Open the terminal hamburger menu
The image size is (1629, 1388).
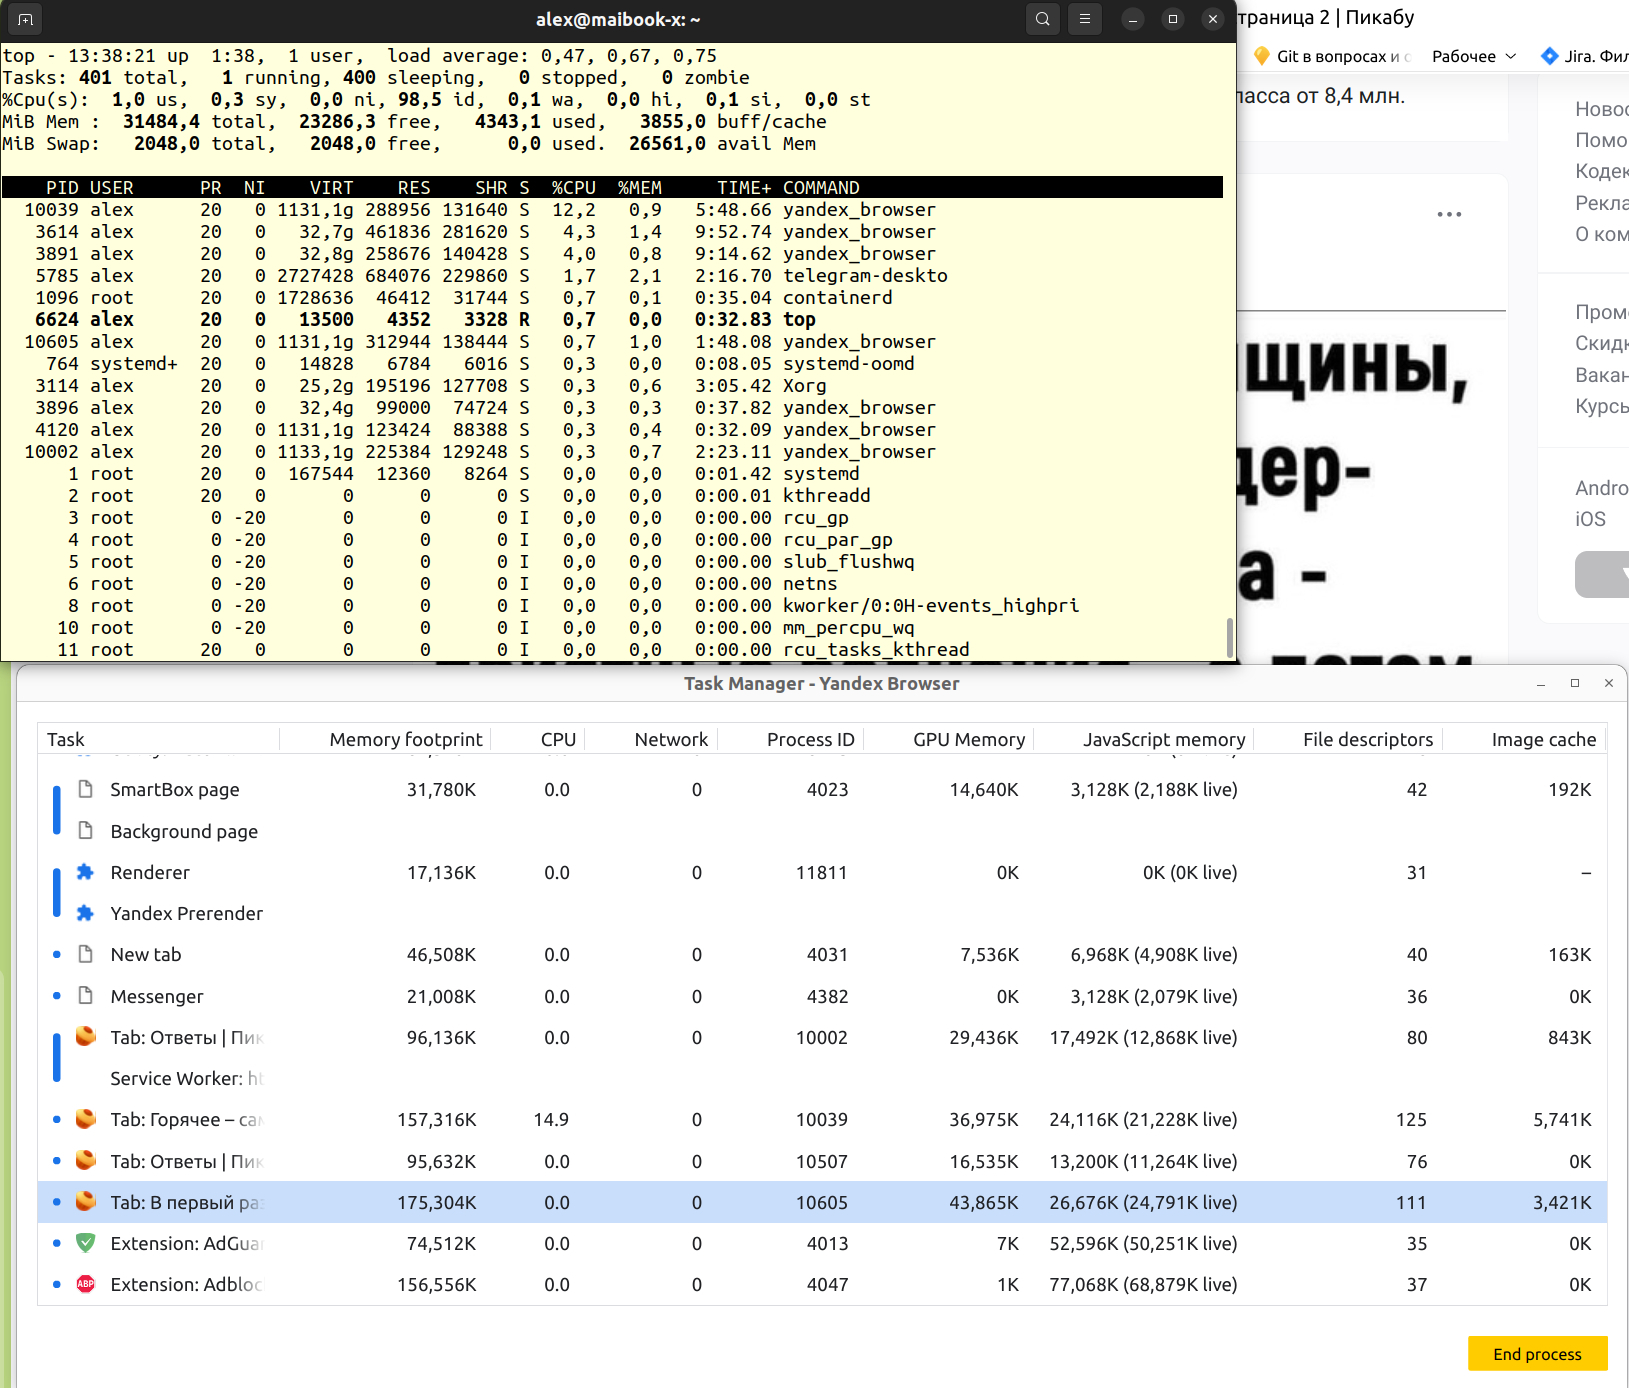point(1085,19)
